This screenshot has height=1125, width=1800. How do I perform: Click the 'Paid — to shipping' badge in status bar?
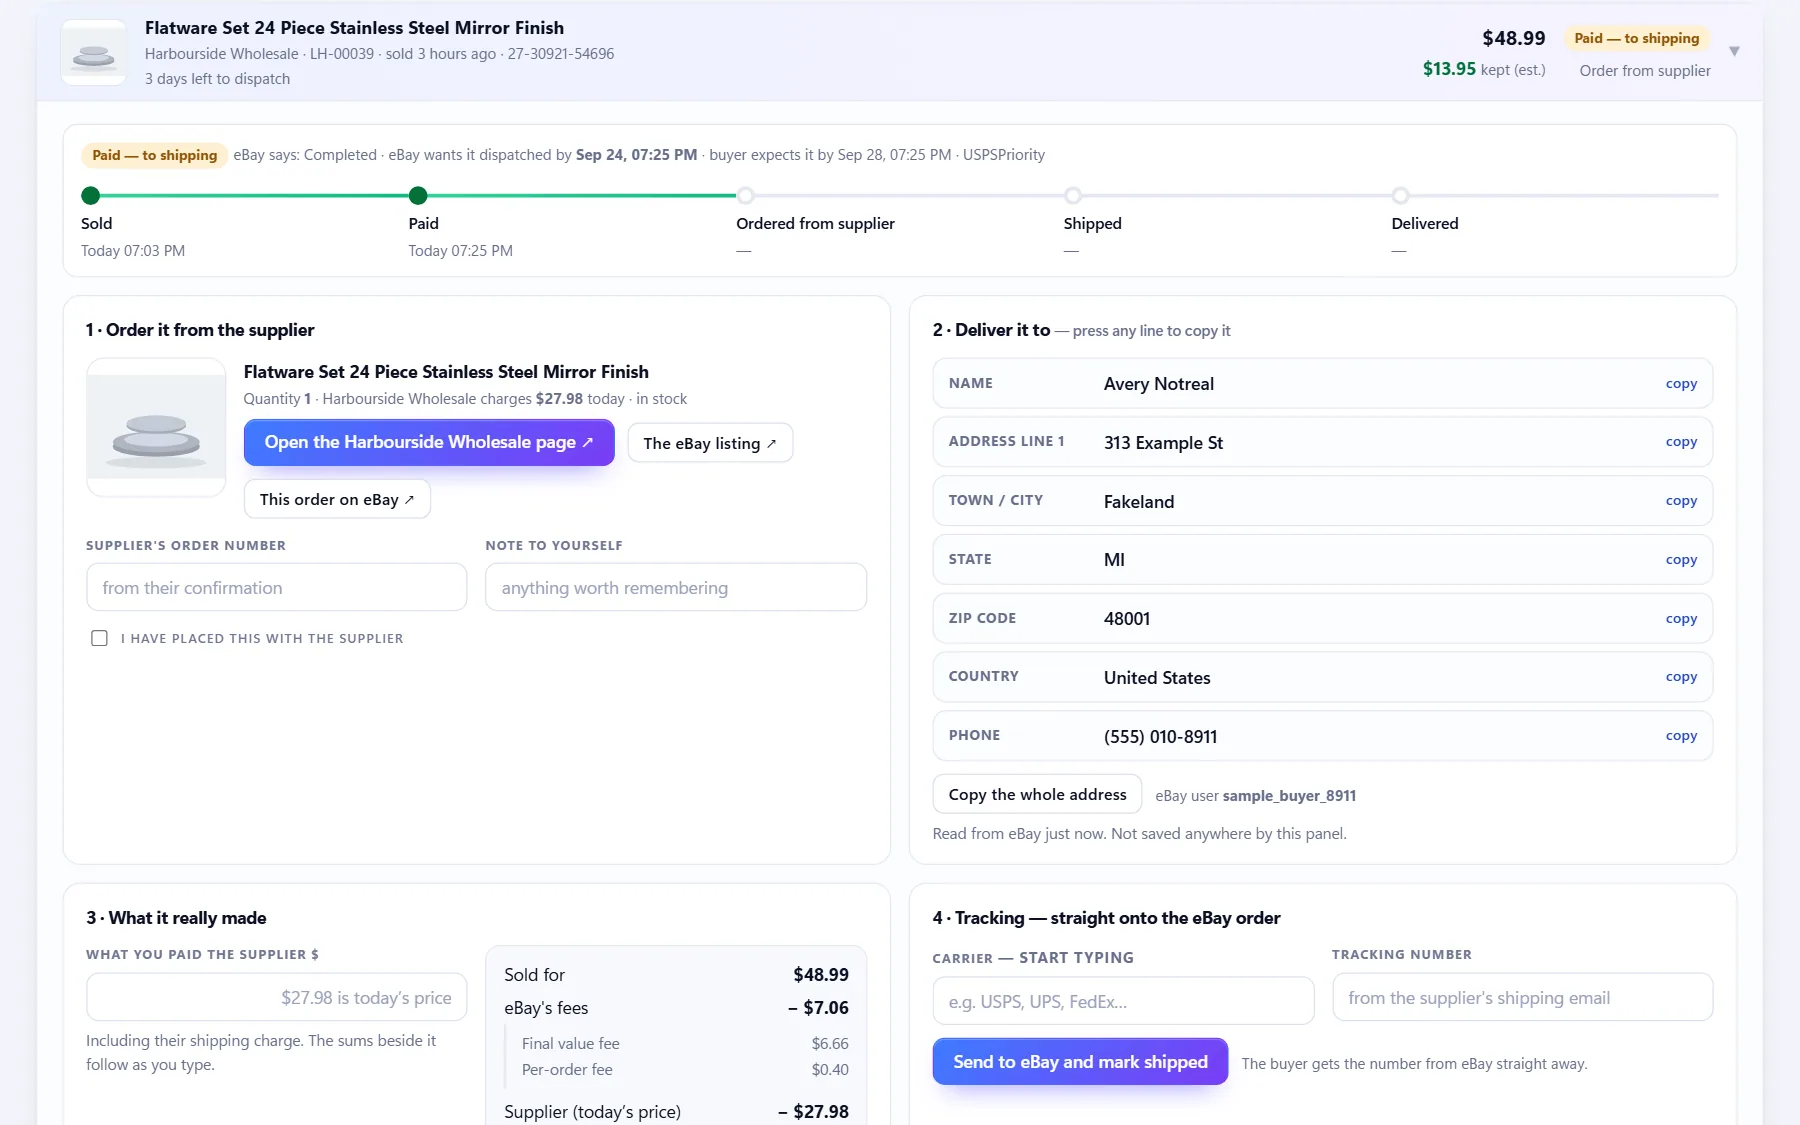coord(154,155)
